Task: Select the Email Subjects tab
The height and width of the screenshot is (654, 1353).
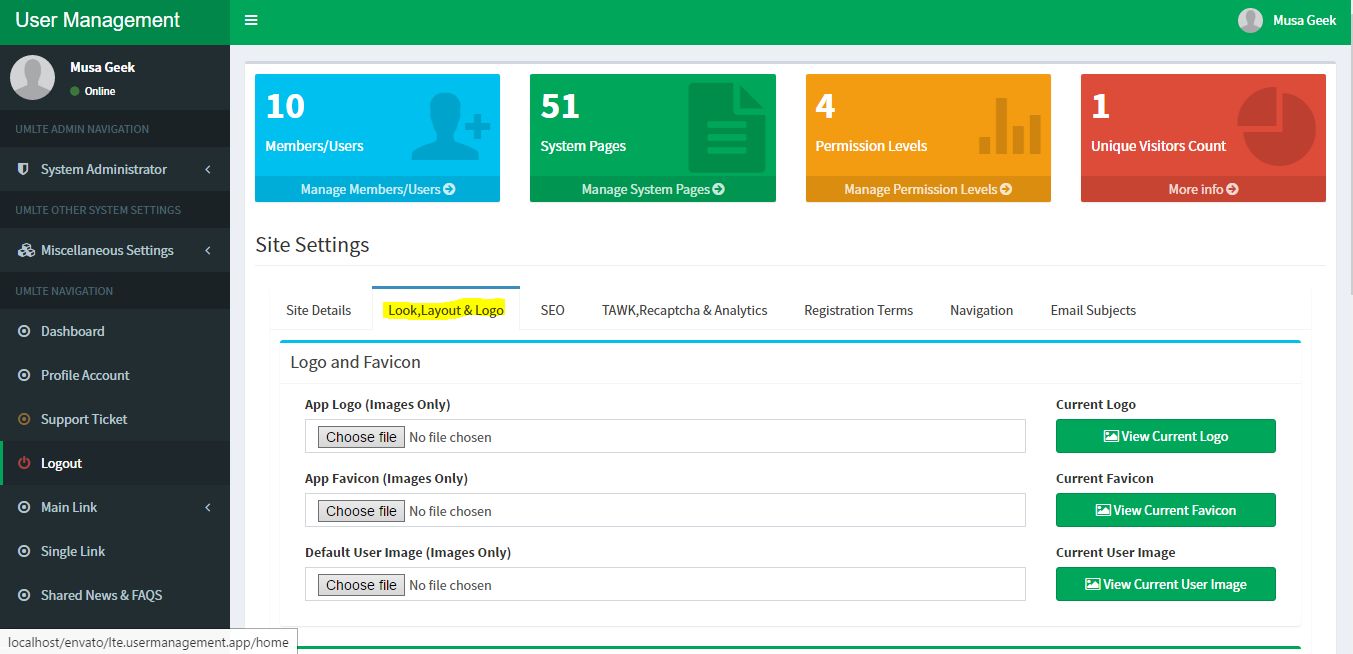Action: pyautogui.click(x=1092, y=310)
